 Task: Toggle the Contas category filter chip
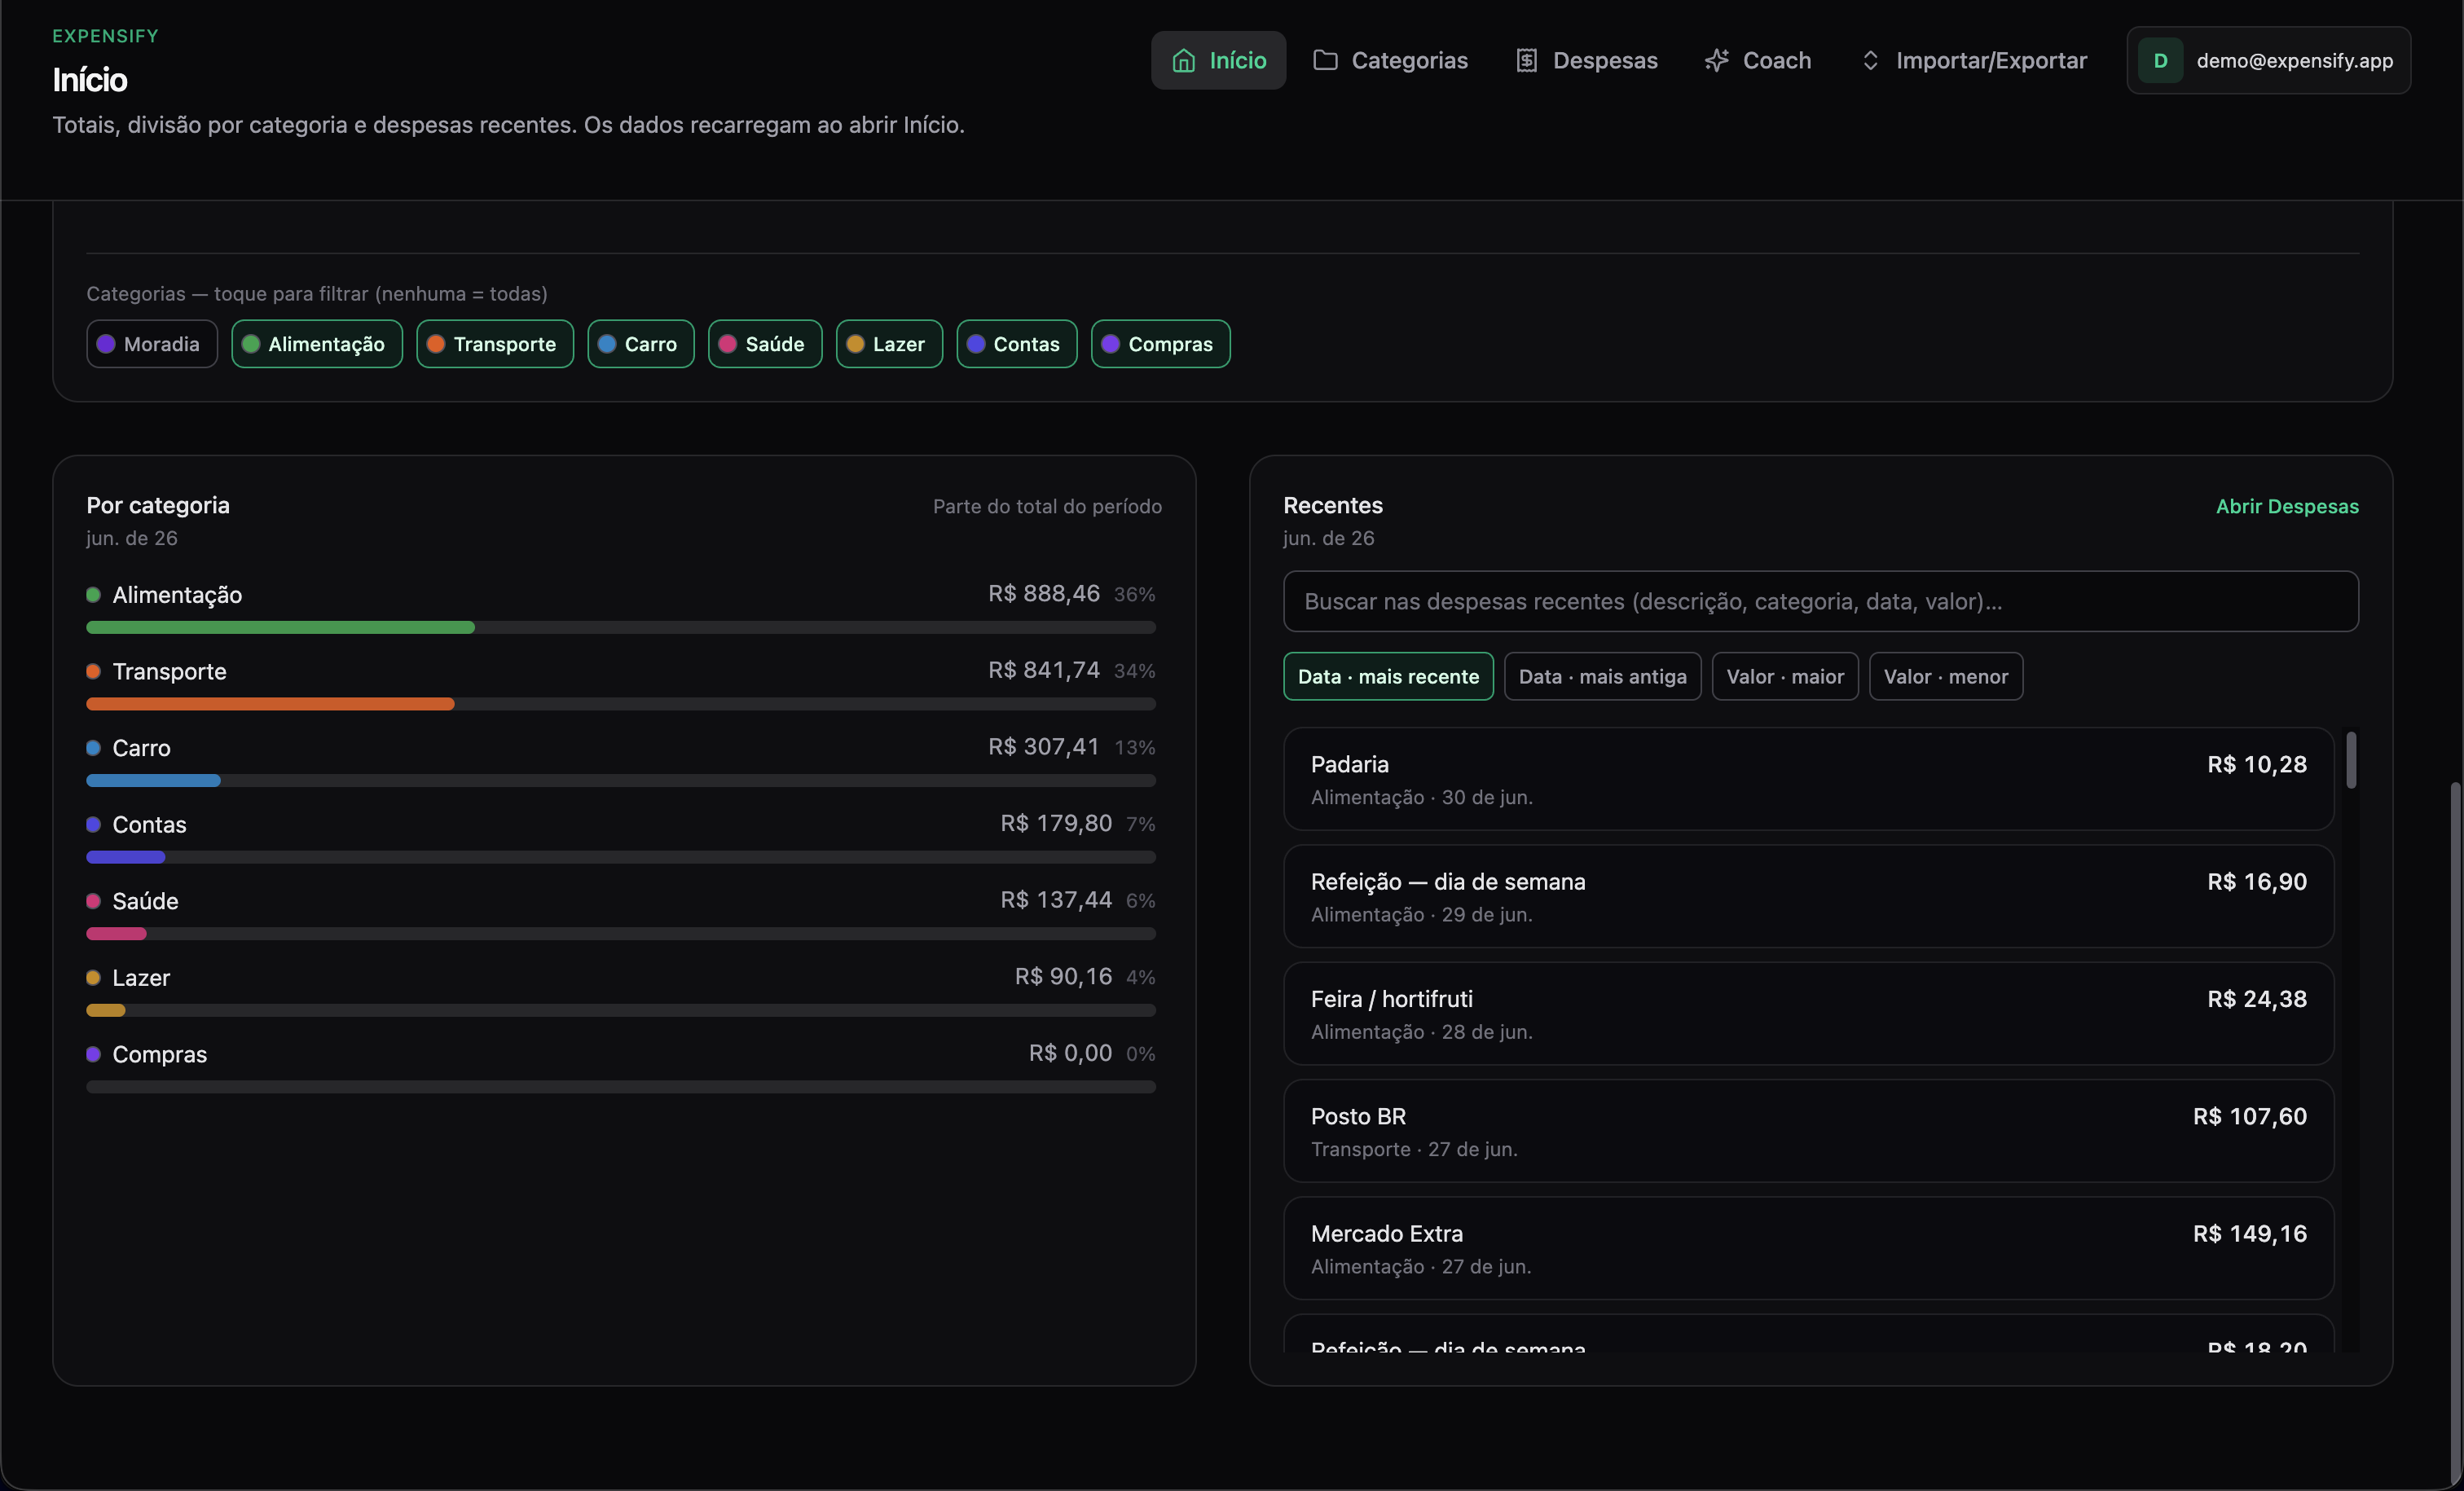1017,344
